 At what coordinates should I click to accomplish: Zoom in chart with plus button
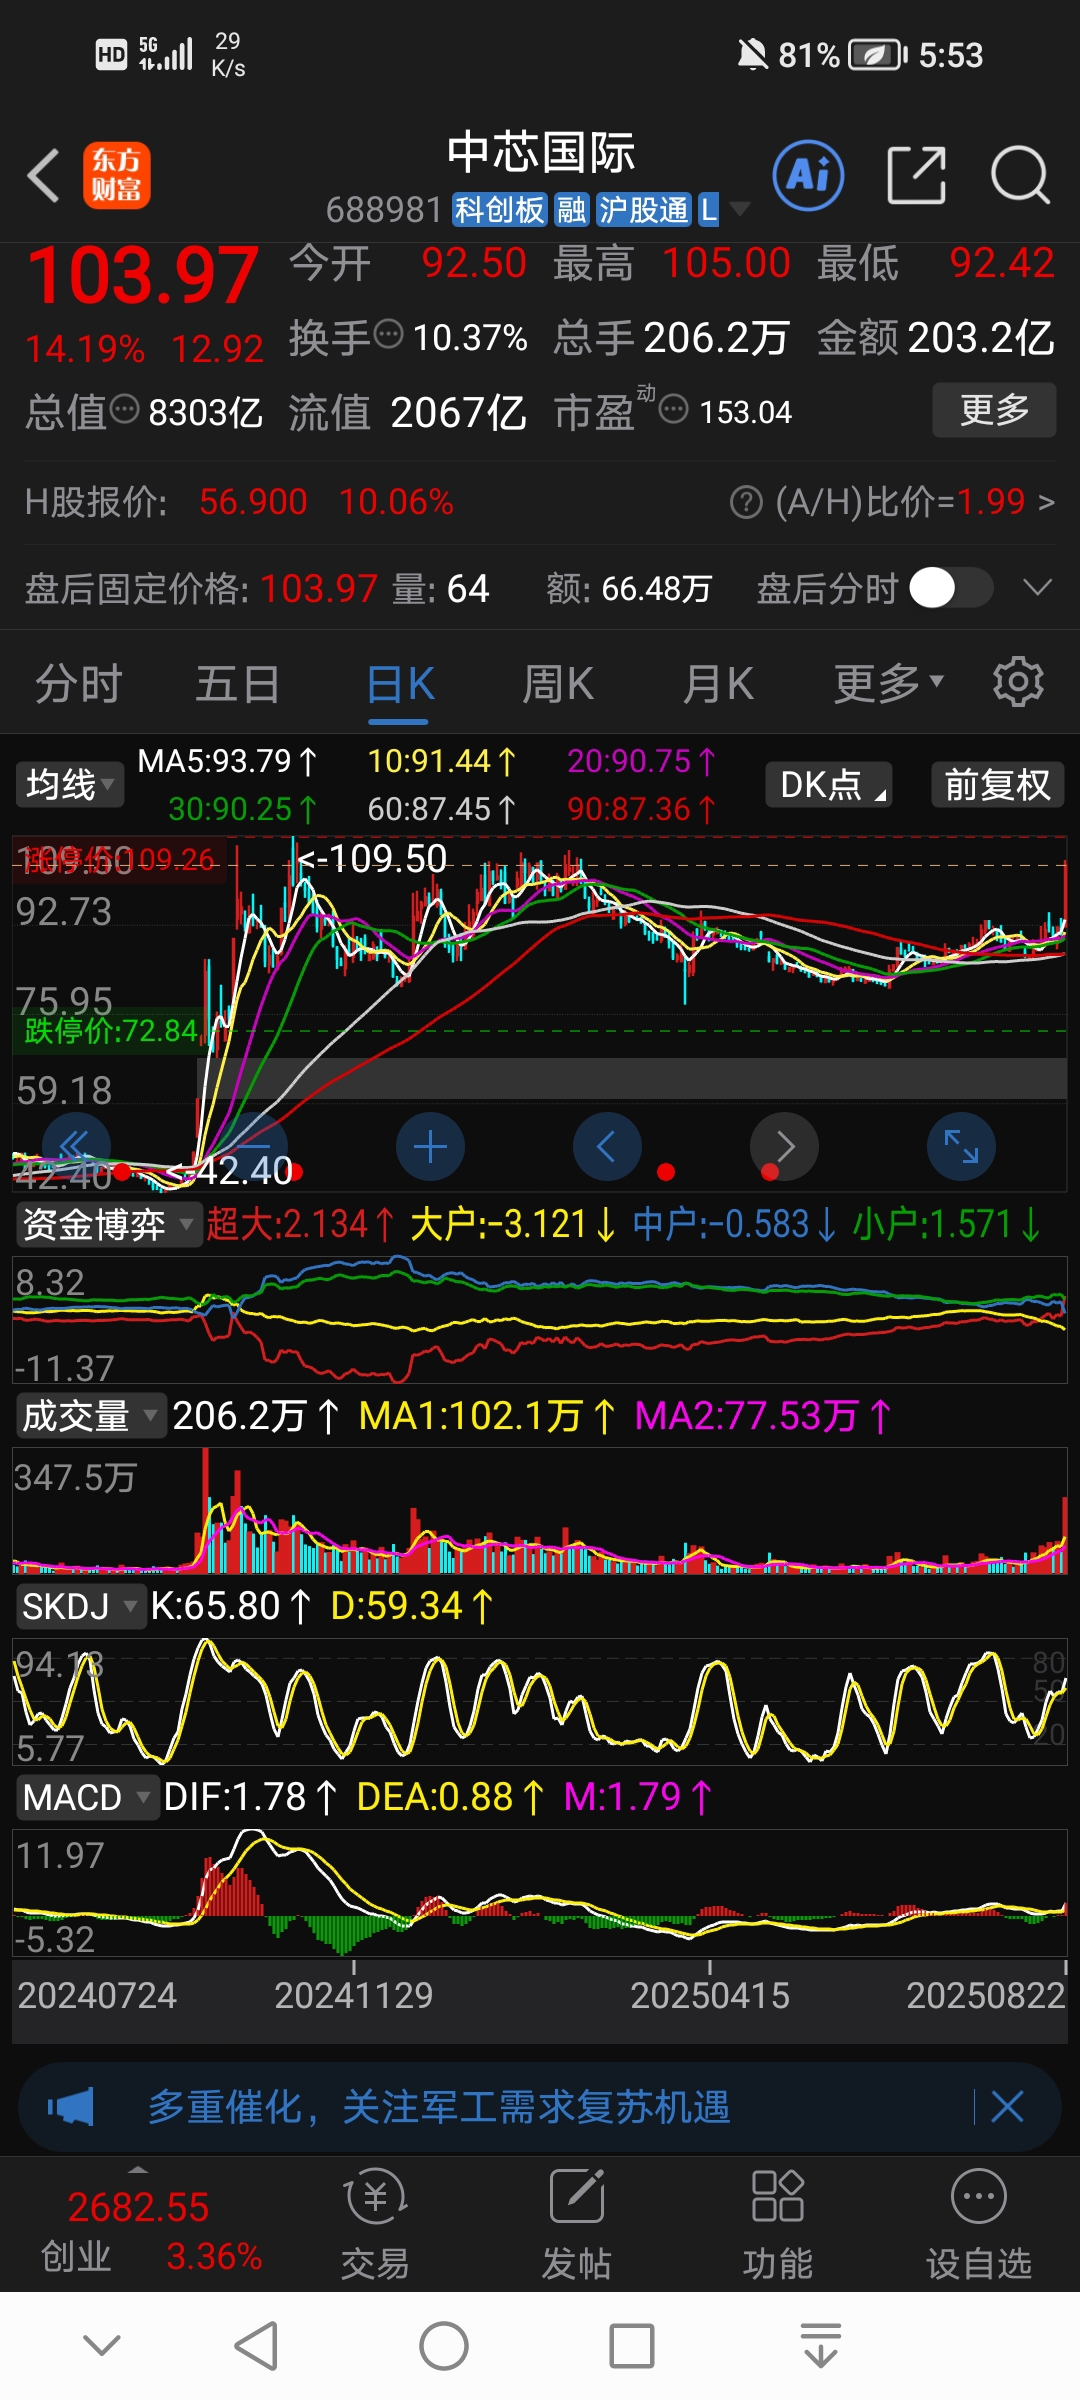pyautogui.click(x=430, y=1146)
